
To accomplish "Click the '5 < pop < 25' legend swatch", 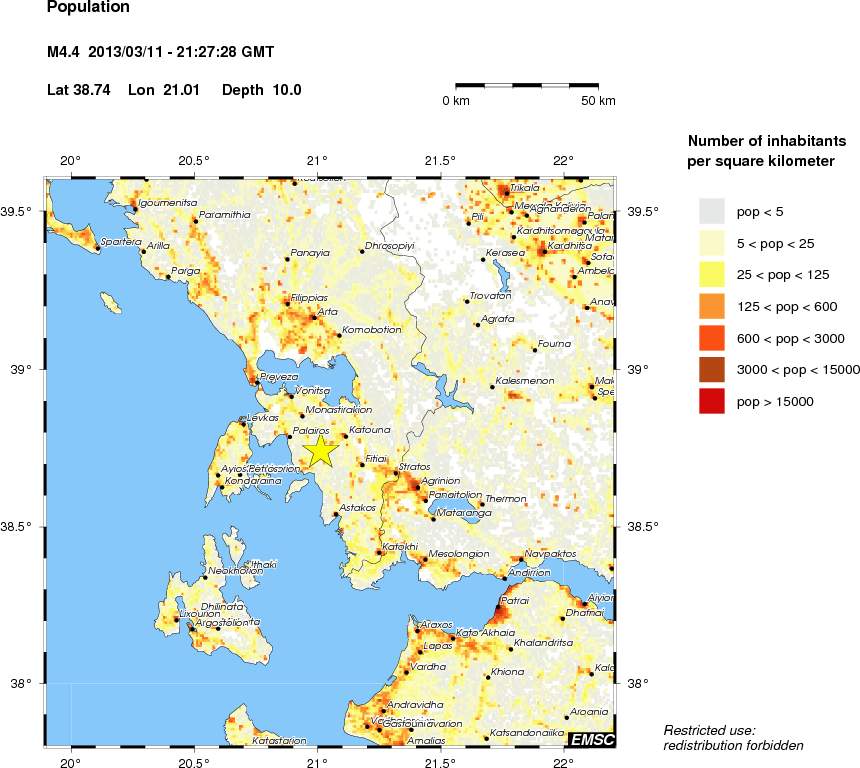I will pos(711,242).
